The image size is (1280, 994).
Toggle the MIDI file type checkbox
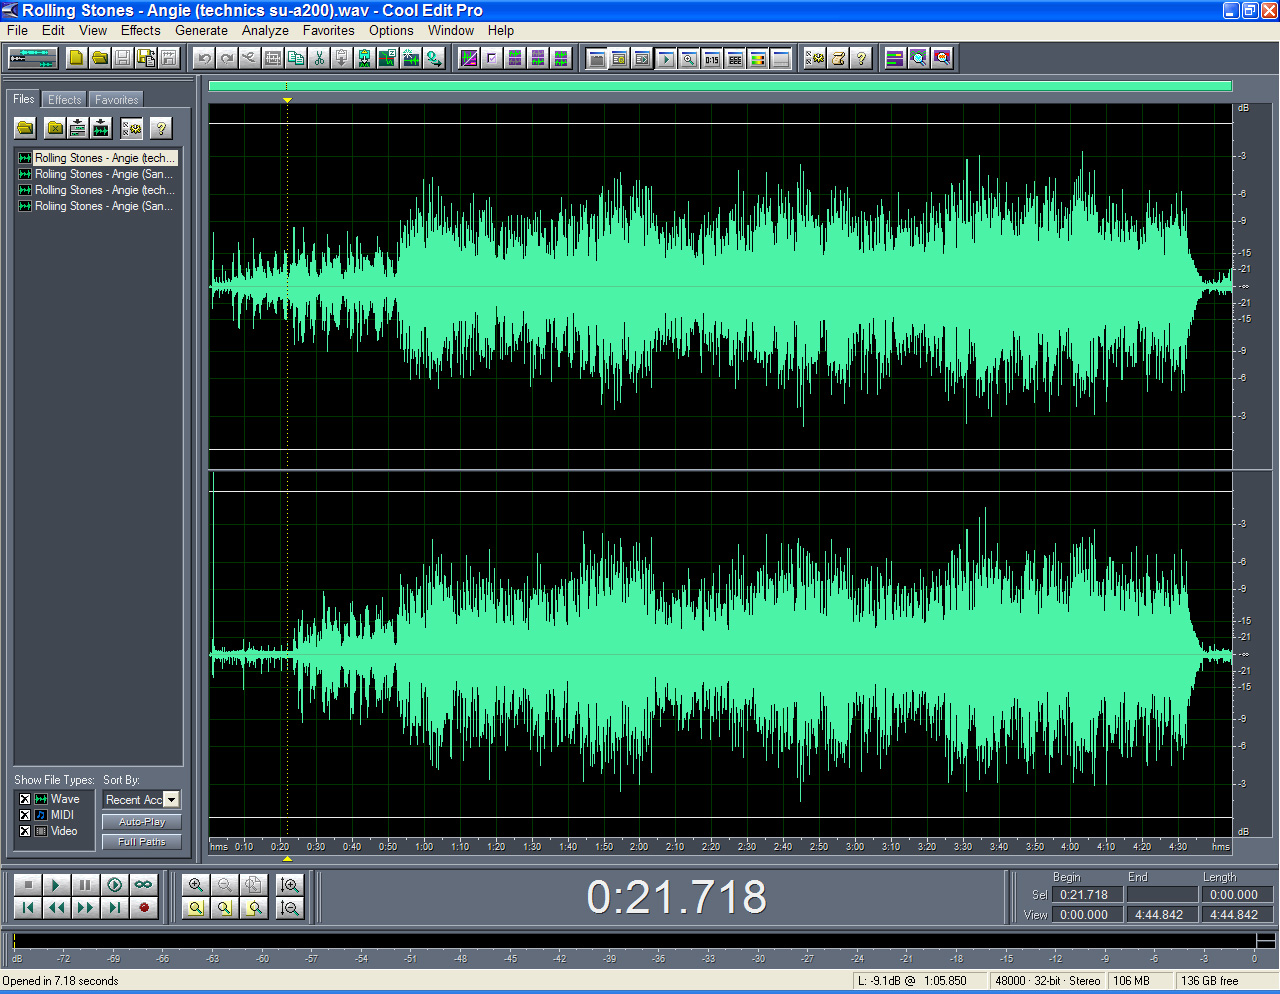(x=25, y=815)
